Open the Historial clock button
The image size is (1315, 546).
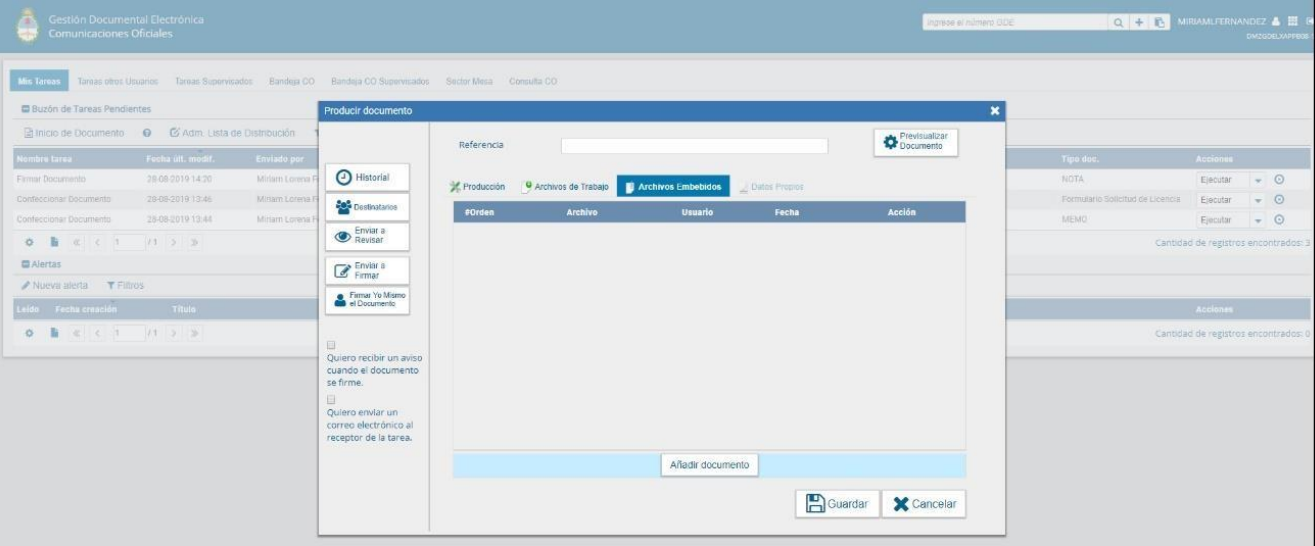(x=367, y=177)
